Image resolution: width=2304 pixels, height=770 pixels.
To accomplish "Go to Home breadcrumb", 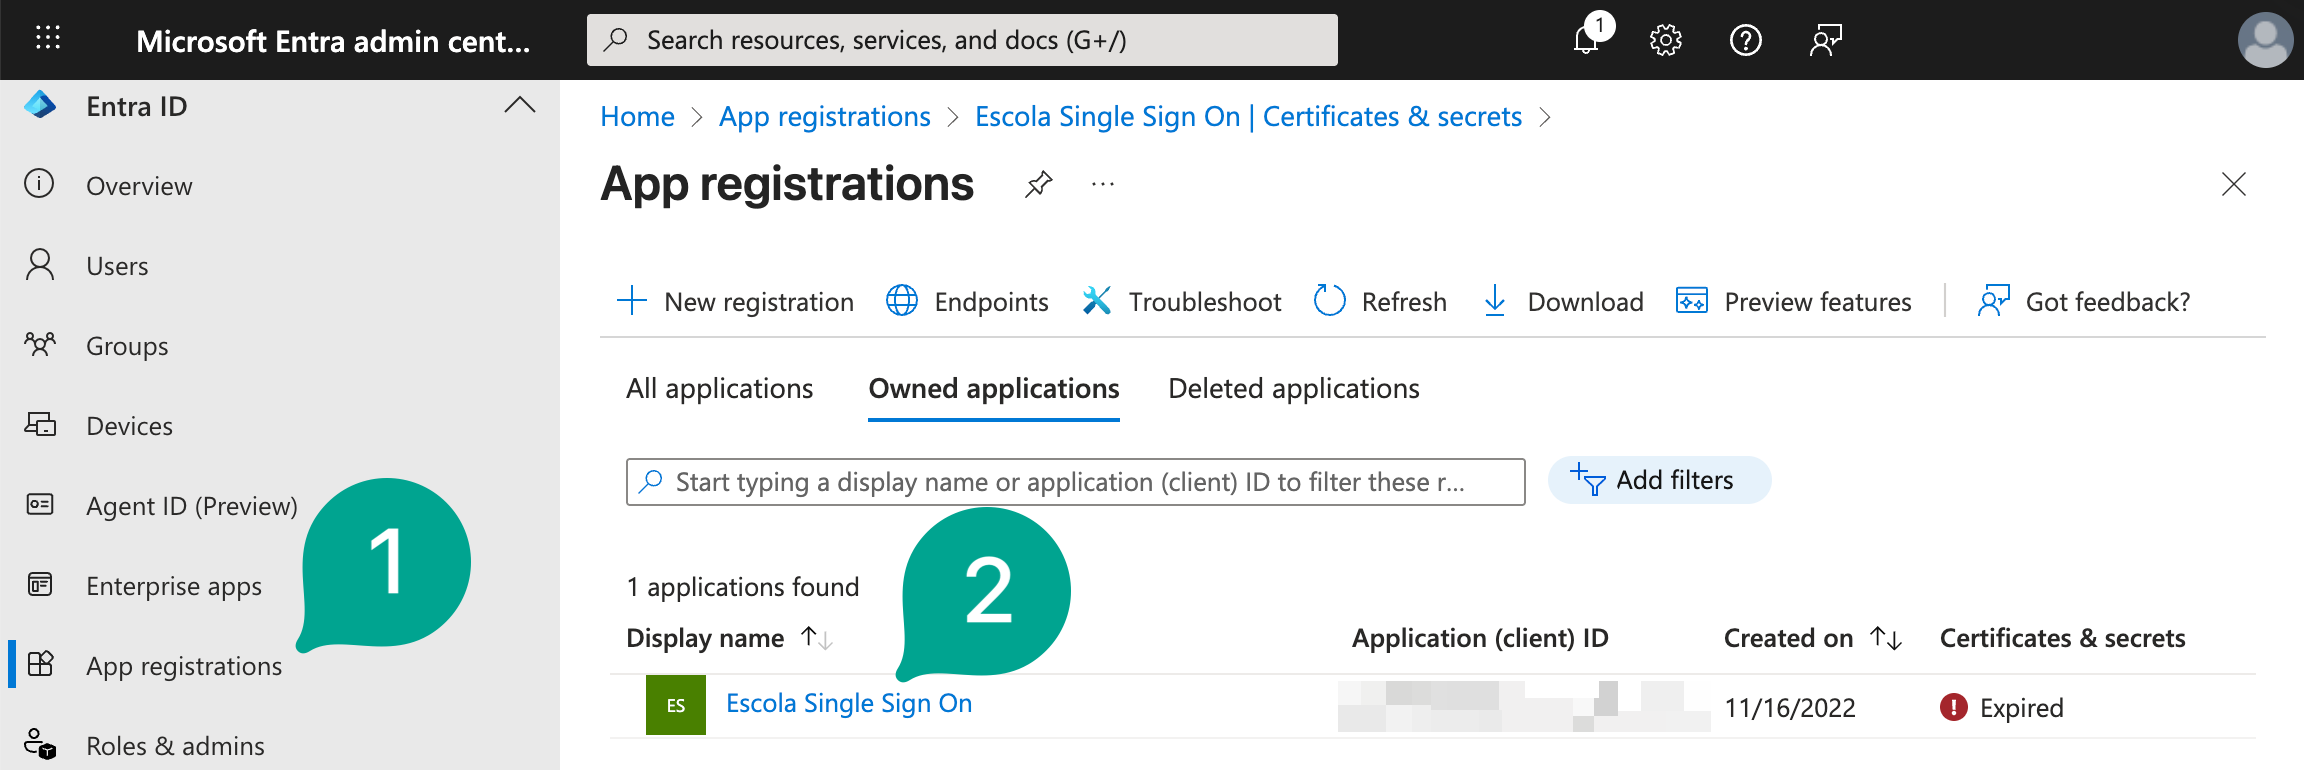I will pyautogui.click(x=637, y=117).
